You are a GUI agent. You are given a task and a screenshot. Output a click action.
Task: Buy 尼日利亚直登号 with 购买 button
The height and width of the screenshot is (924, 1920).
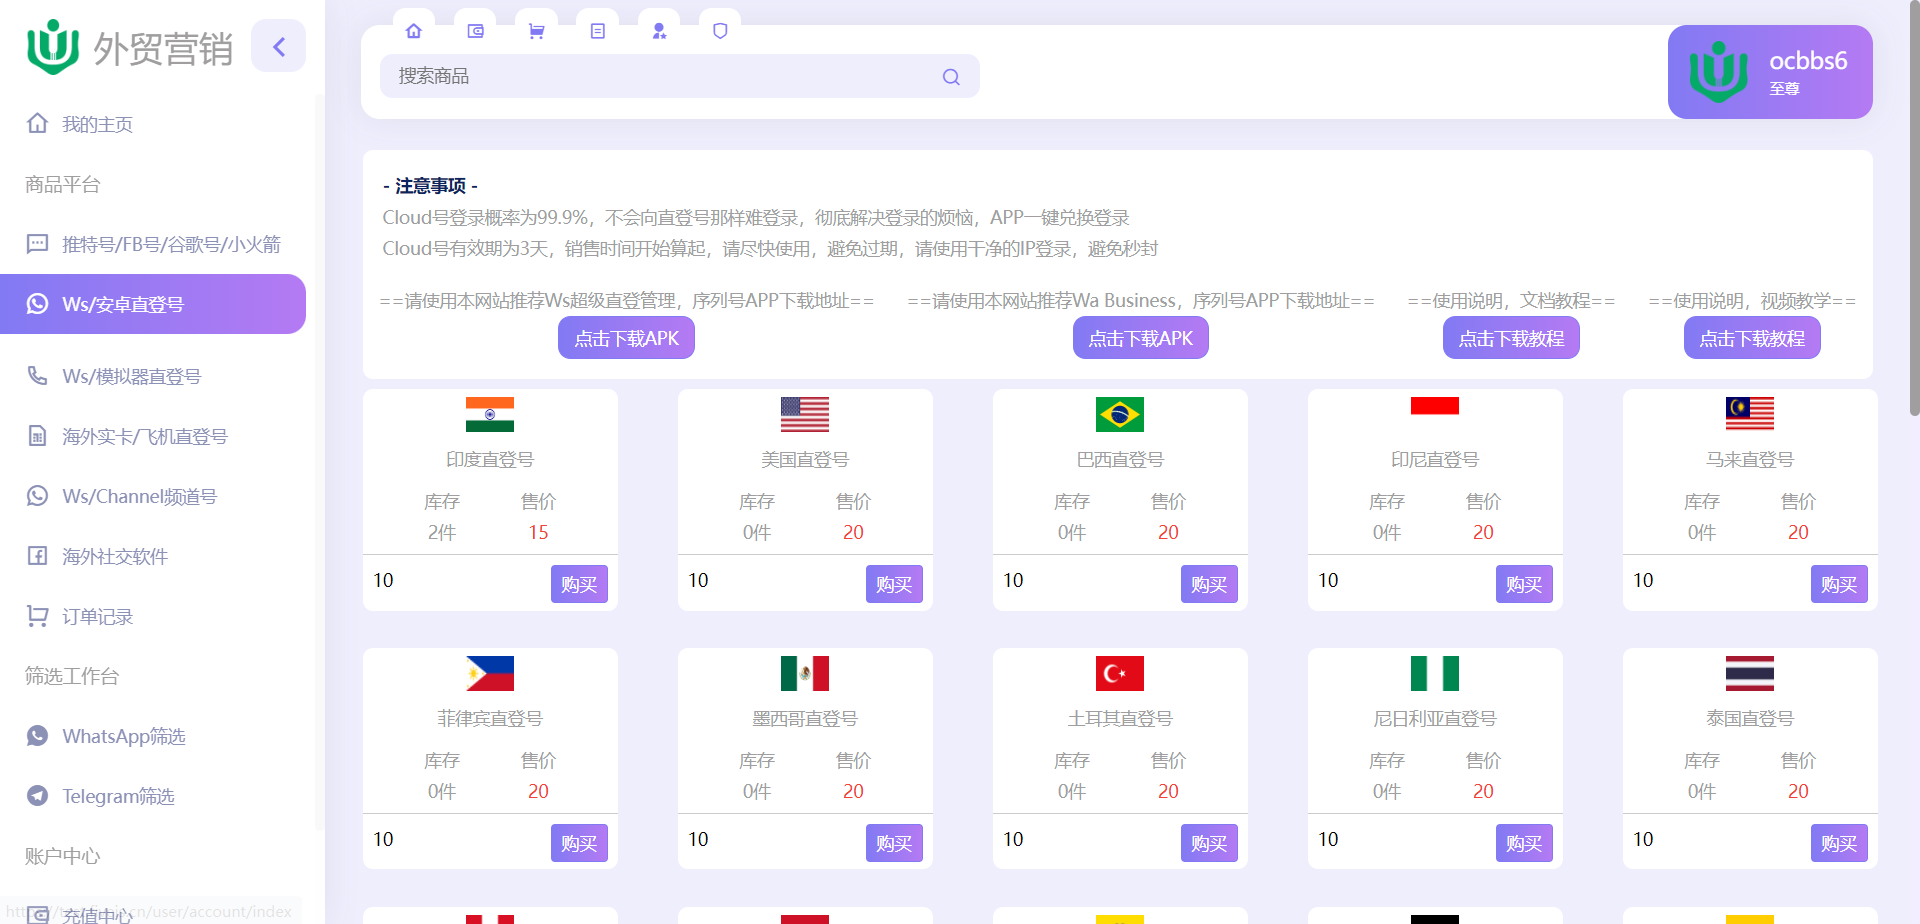[1524, 843]
